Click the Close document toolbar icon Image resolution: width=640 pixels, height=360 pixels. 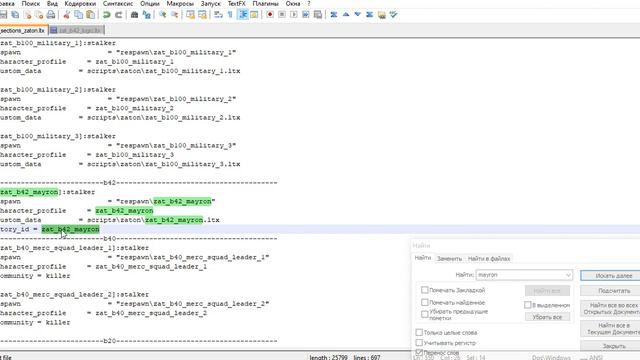pyautogui.click(x=27, y=15)
